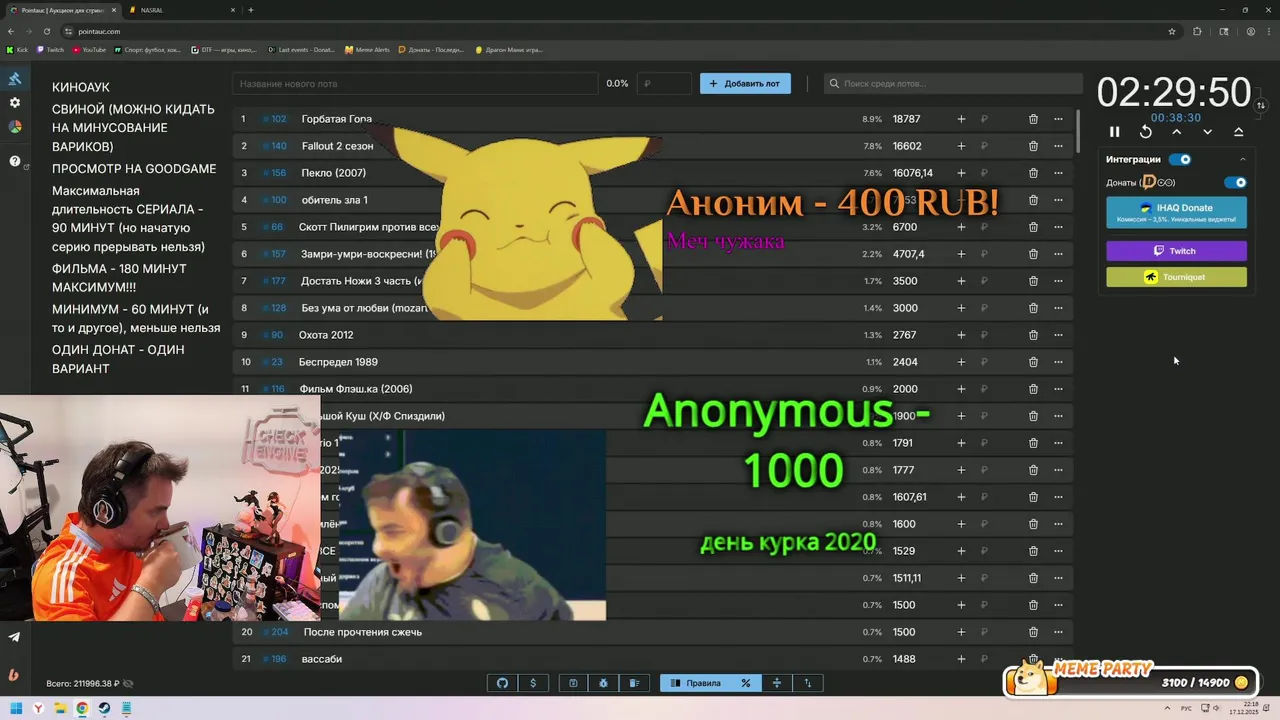Click the divide icon in bottom toolbar

[x=776, y=683]
